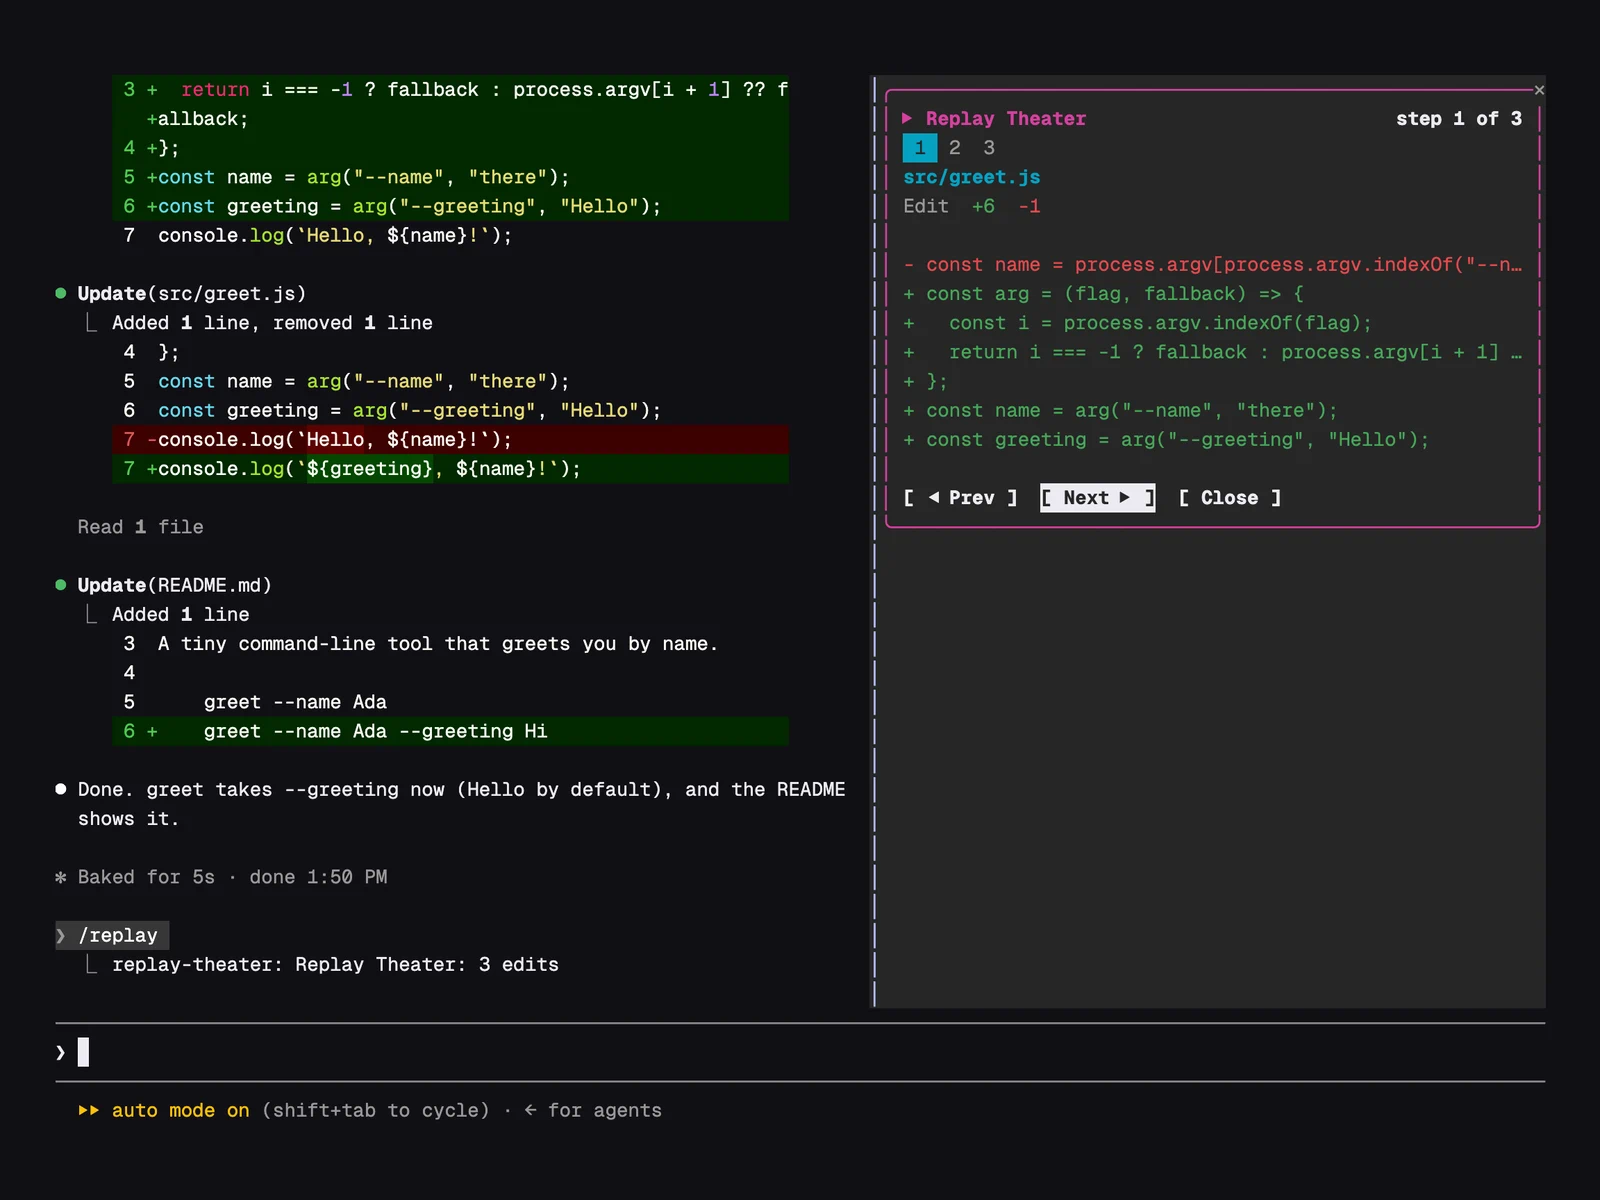This screenshot has width=1600, height=1200.
Task: Click the 'Edit' label in Replay Theater
Action: tap(926, 206)
